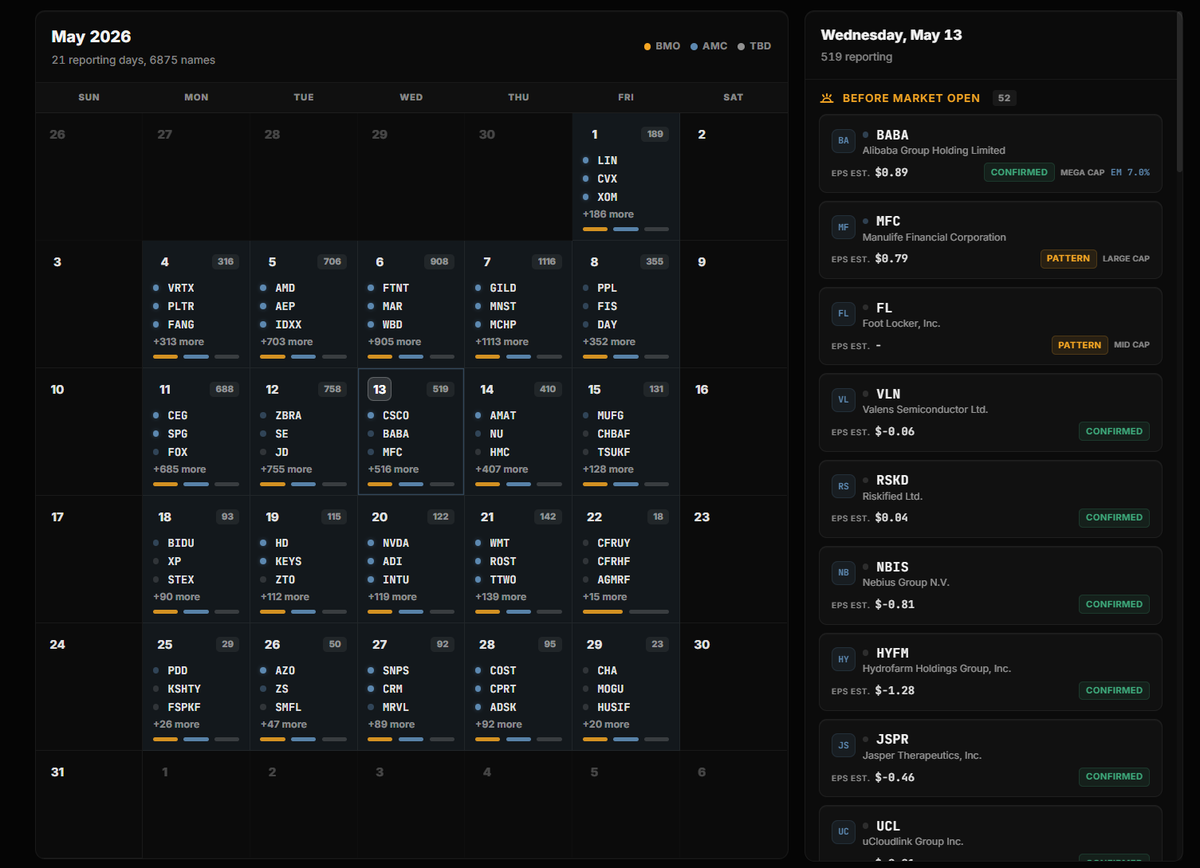Viewport: 1200px width, 868px height.
Task: Select May 19 day number
Action: pos(272,517)
